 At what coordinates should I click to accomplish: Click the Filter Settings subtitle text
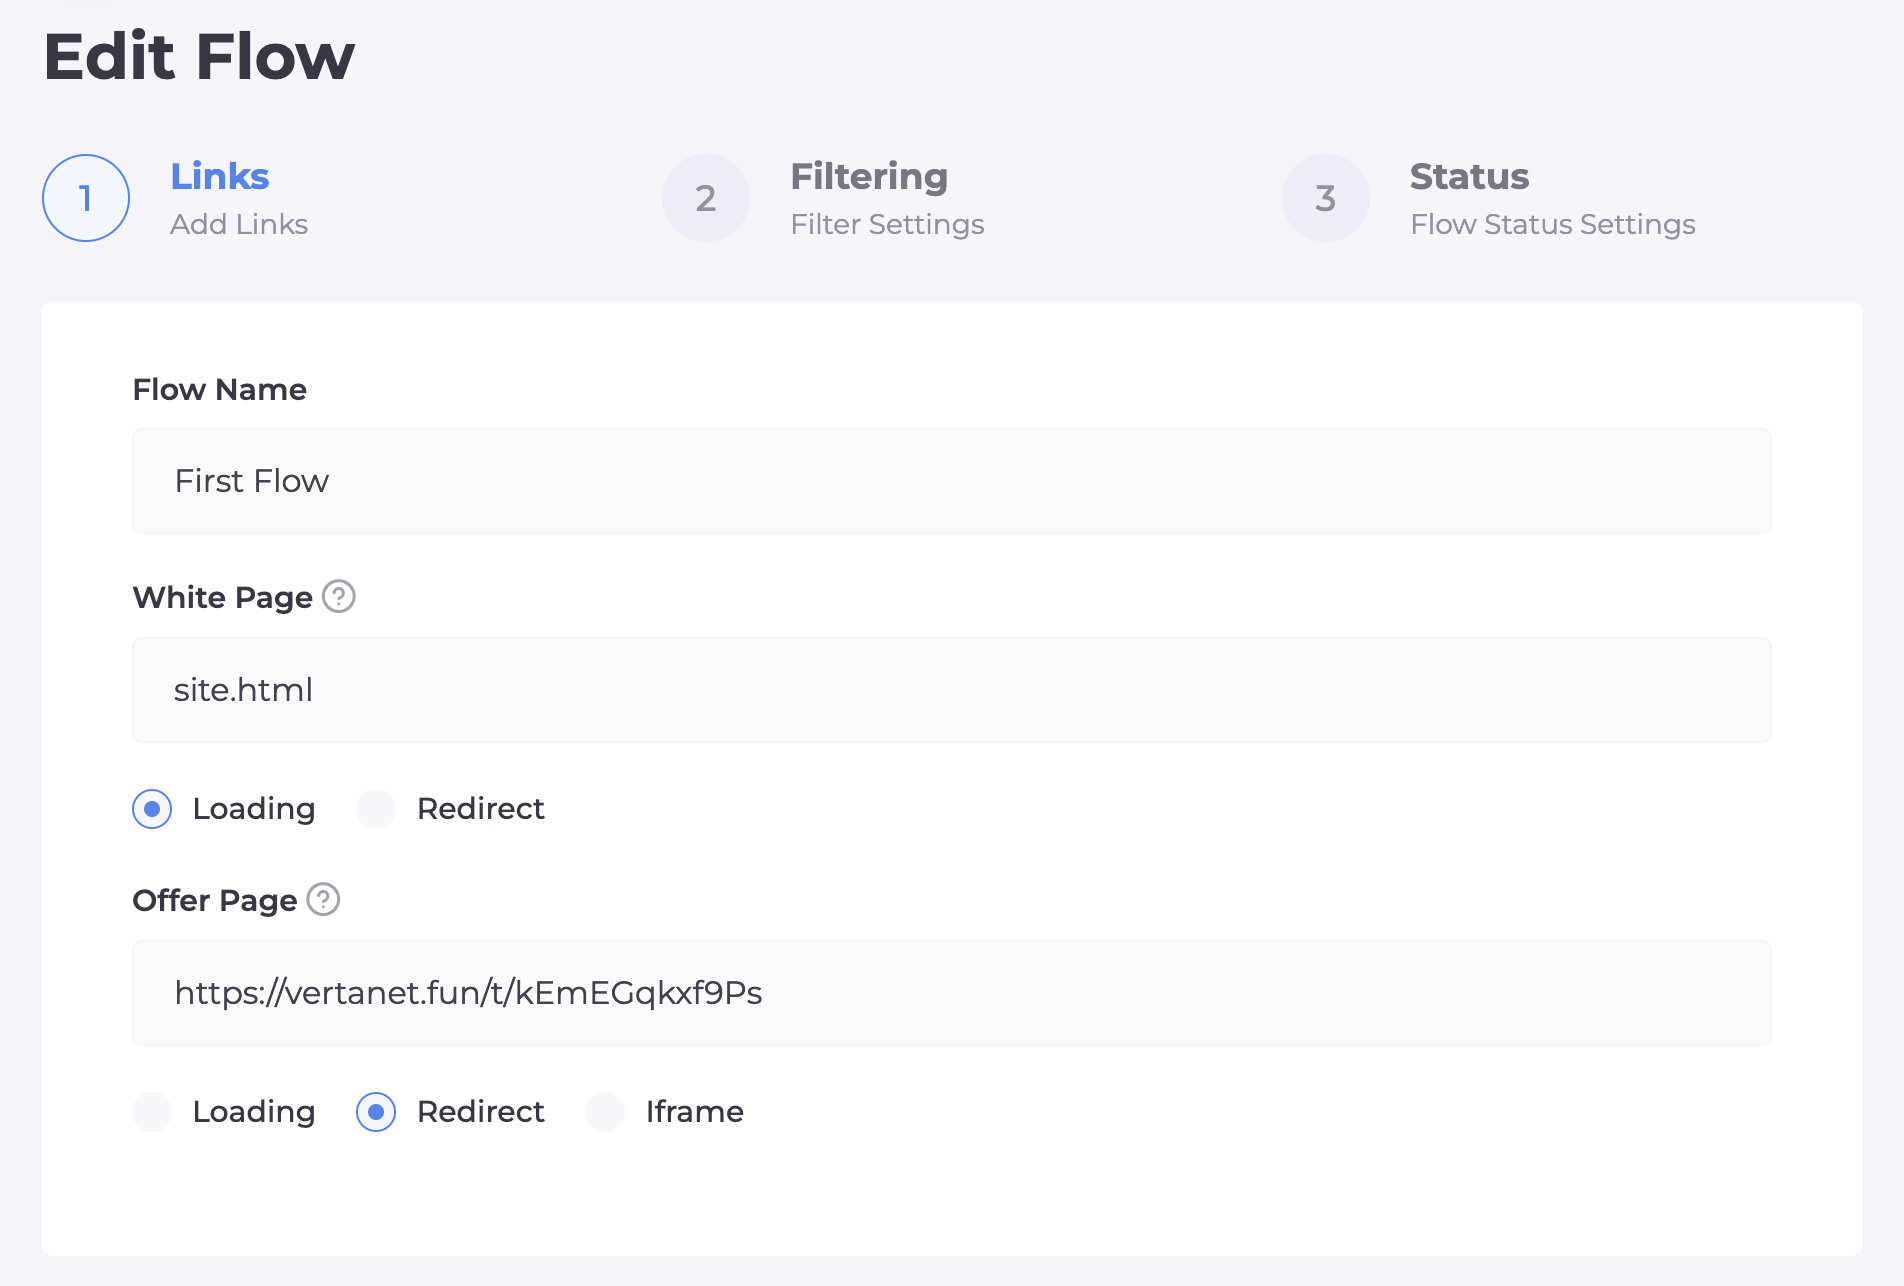887,224
